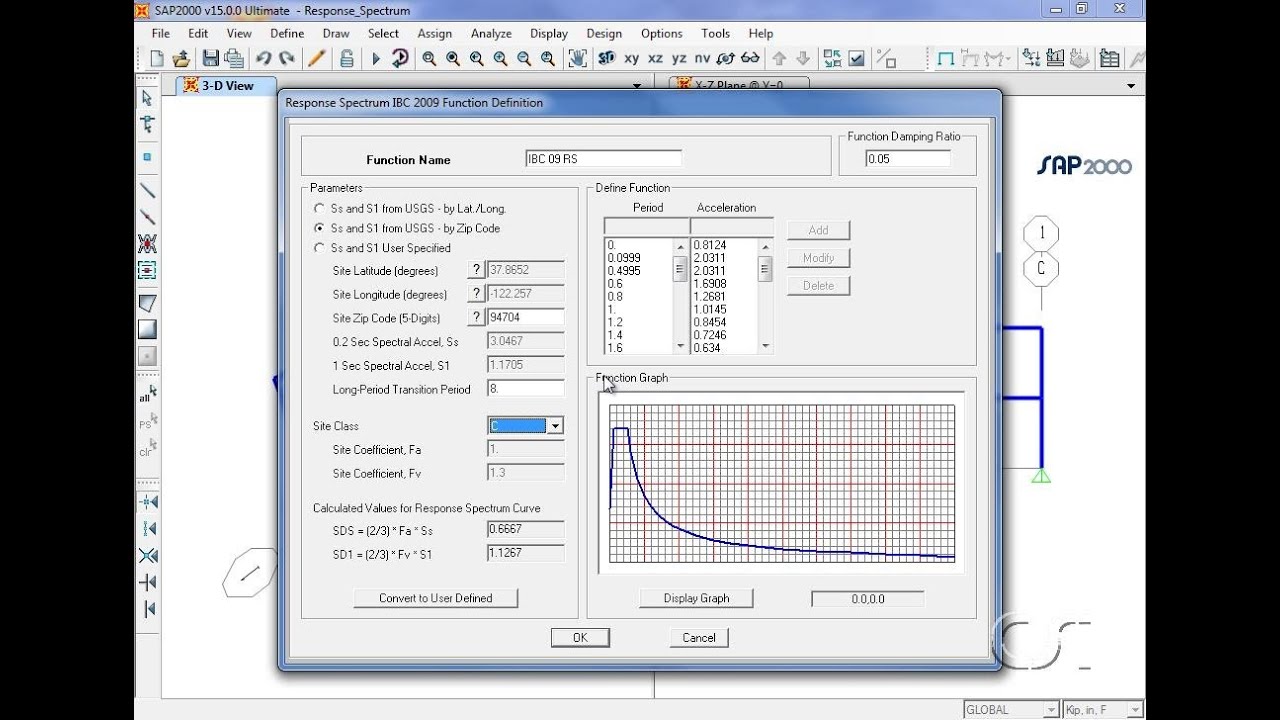Image resolution: width=1280 pixels, height=720 pixels.
Task: Click the Draw Poly Area tool icon
Action: click(147, 303)
